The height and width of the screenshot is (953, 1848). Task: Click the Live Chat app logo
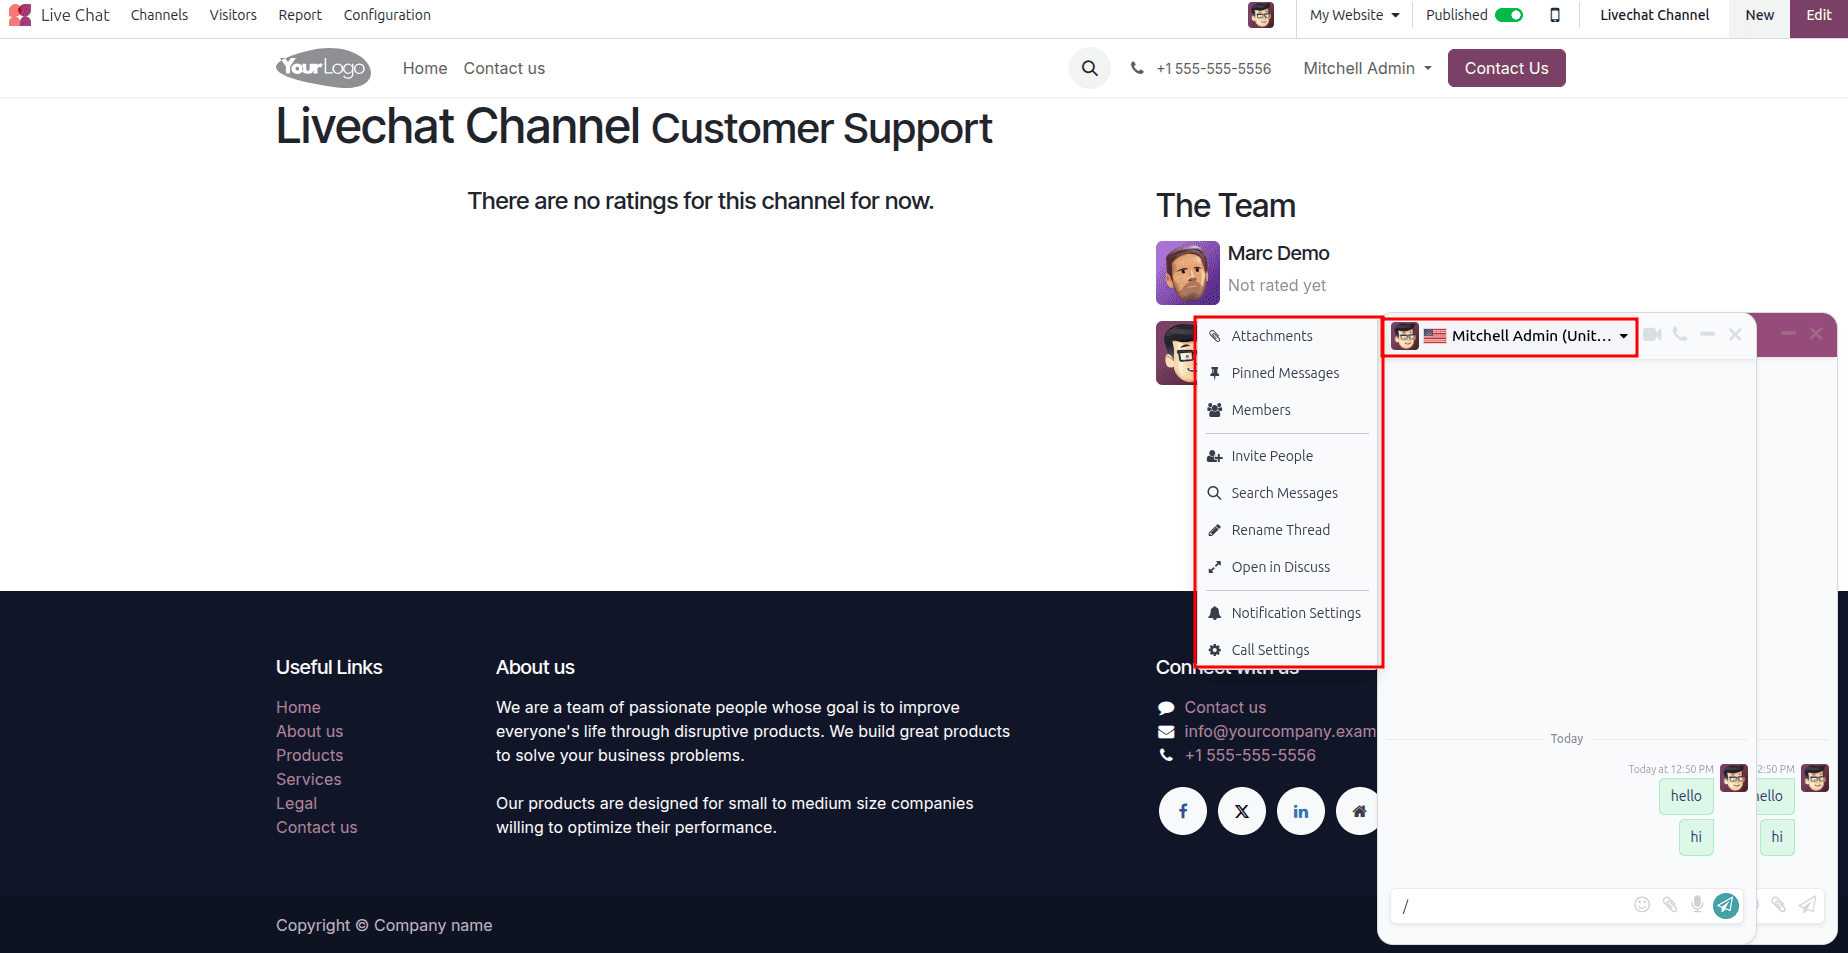tap(20, 15)
